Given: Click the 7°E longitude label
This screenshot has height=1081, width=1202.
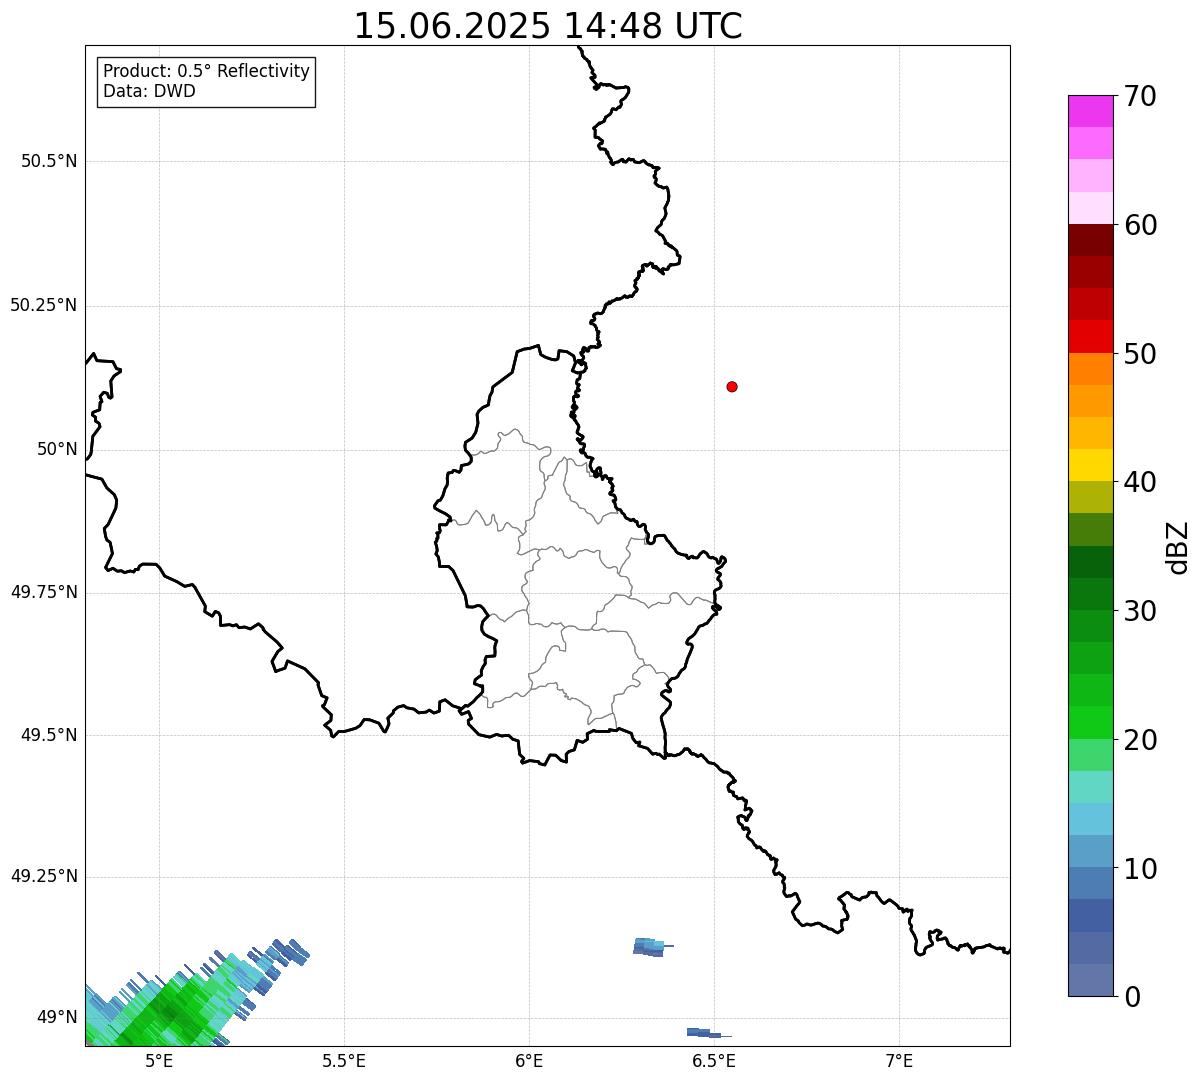Looking at the screenshot, I should [899, 1060].
